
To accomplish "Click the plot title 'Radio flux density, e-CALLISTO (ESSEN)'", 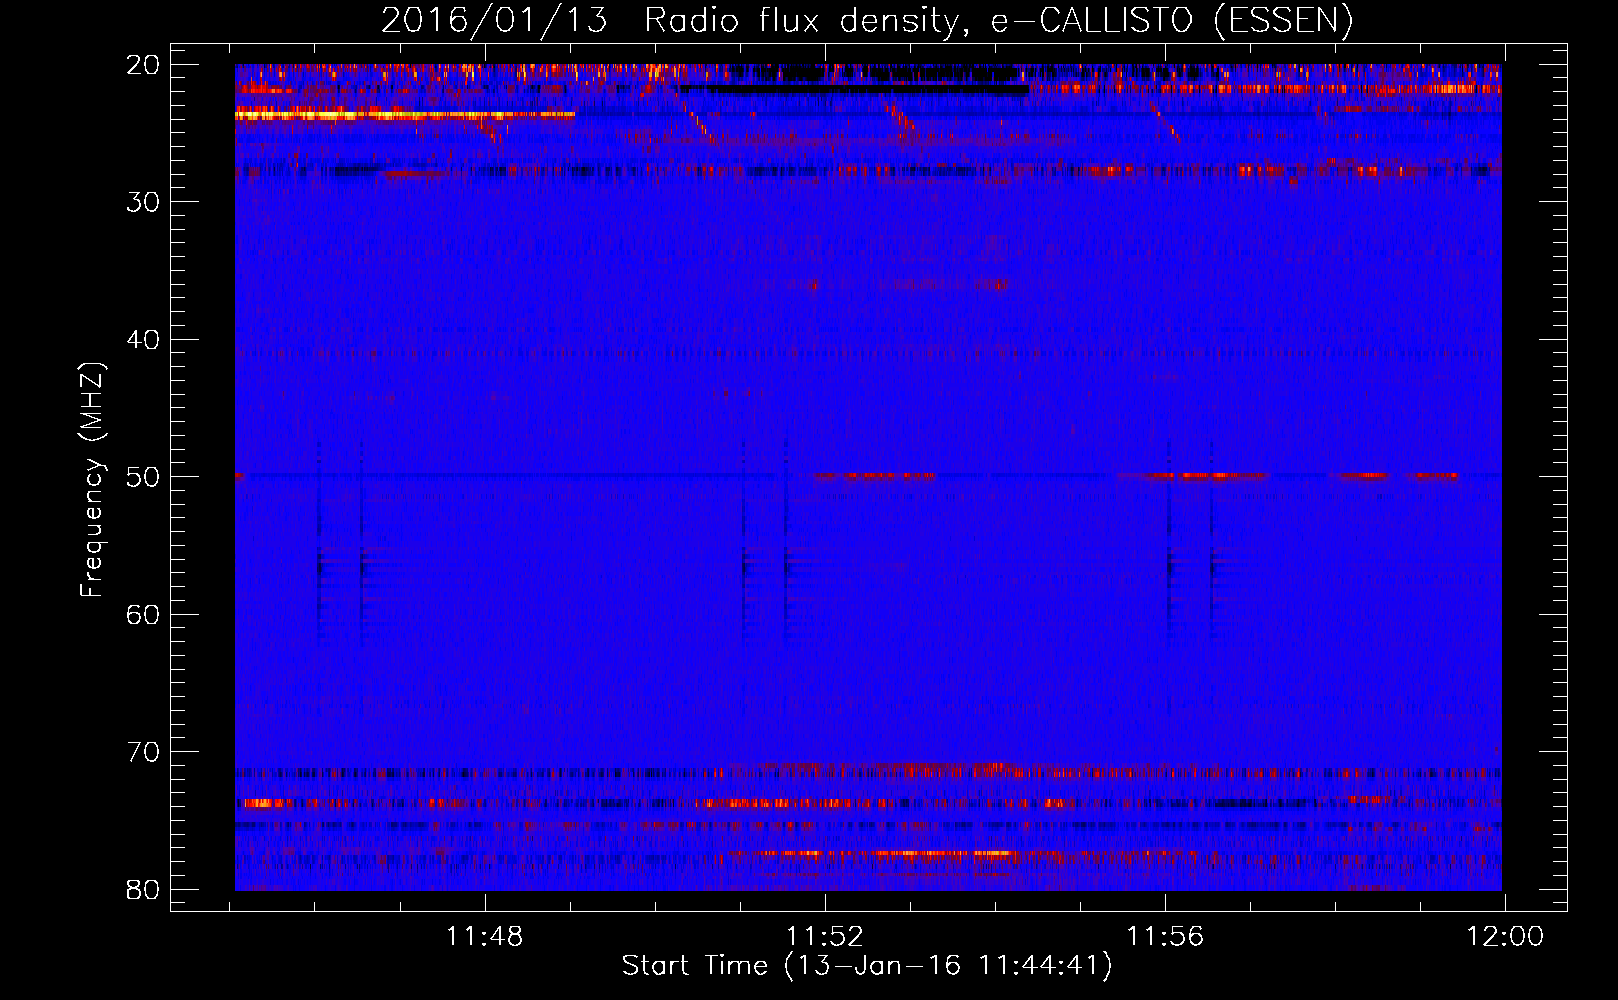I will [998, 21].
